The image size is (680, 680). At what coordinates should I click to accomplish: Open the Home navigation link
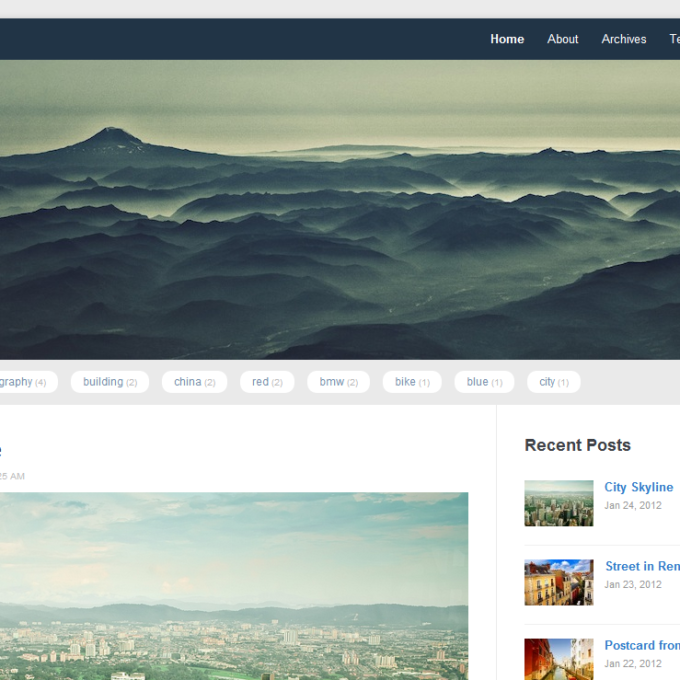[507, 39]
